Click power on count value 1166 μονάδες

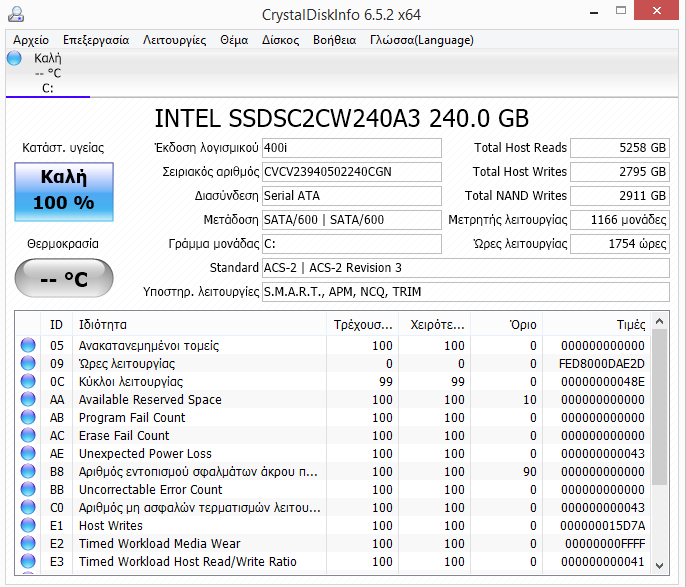[x=620, y=220]
